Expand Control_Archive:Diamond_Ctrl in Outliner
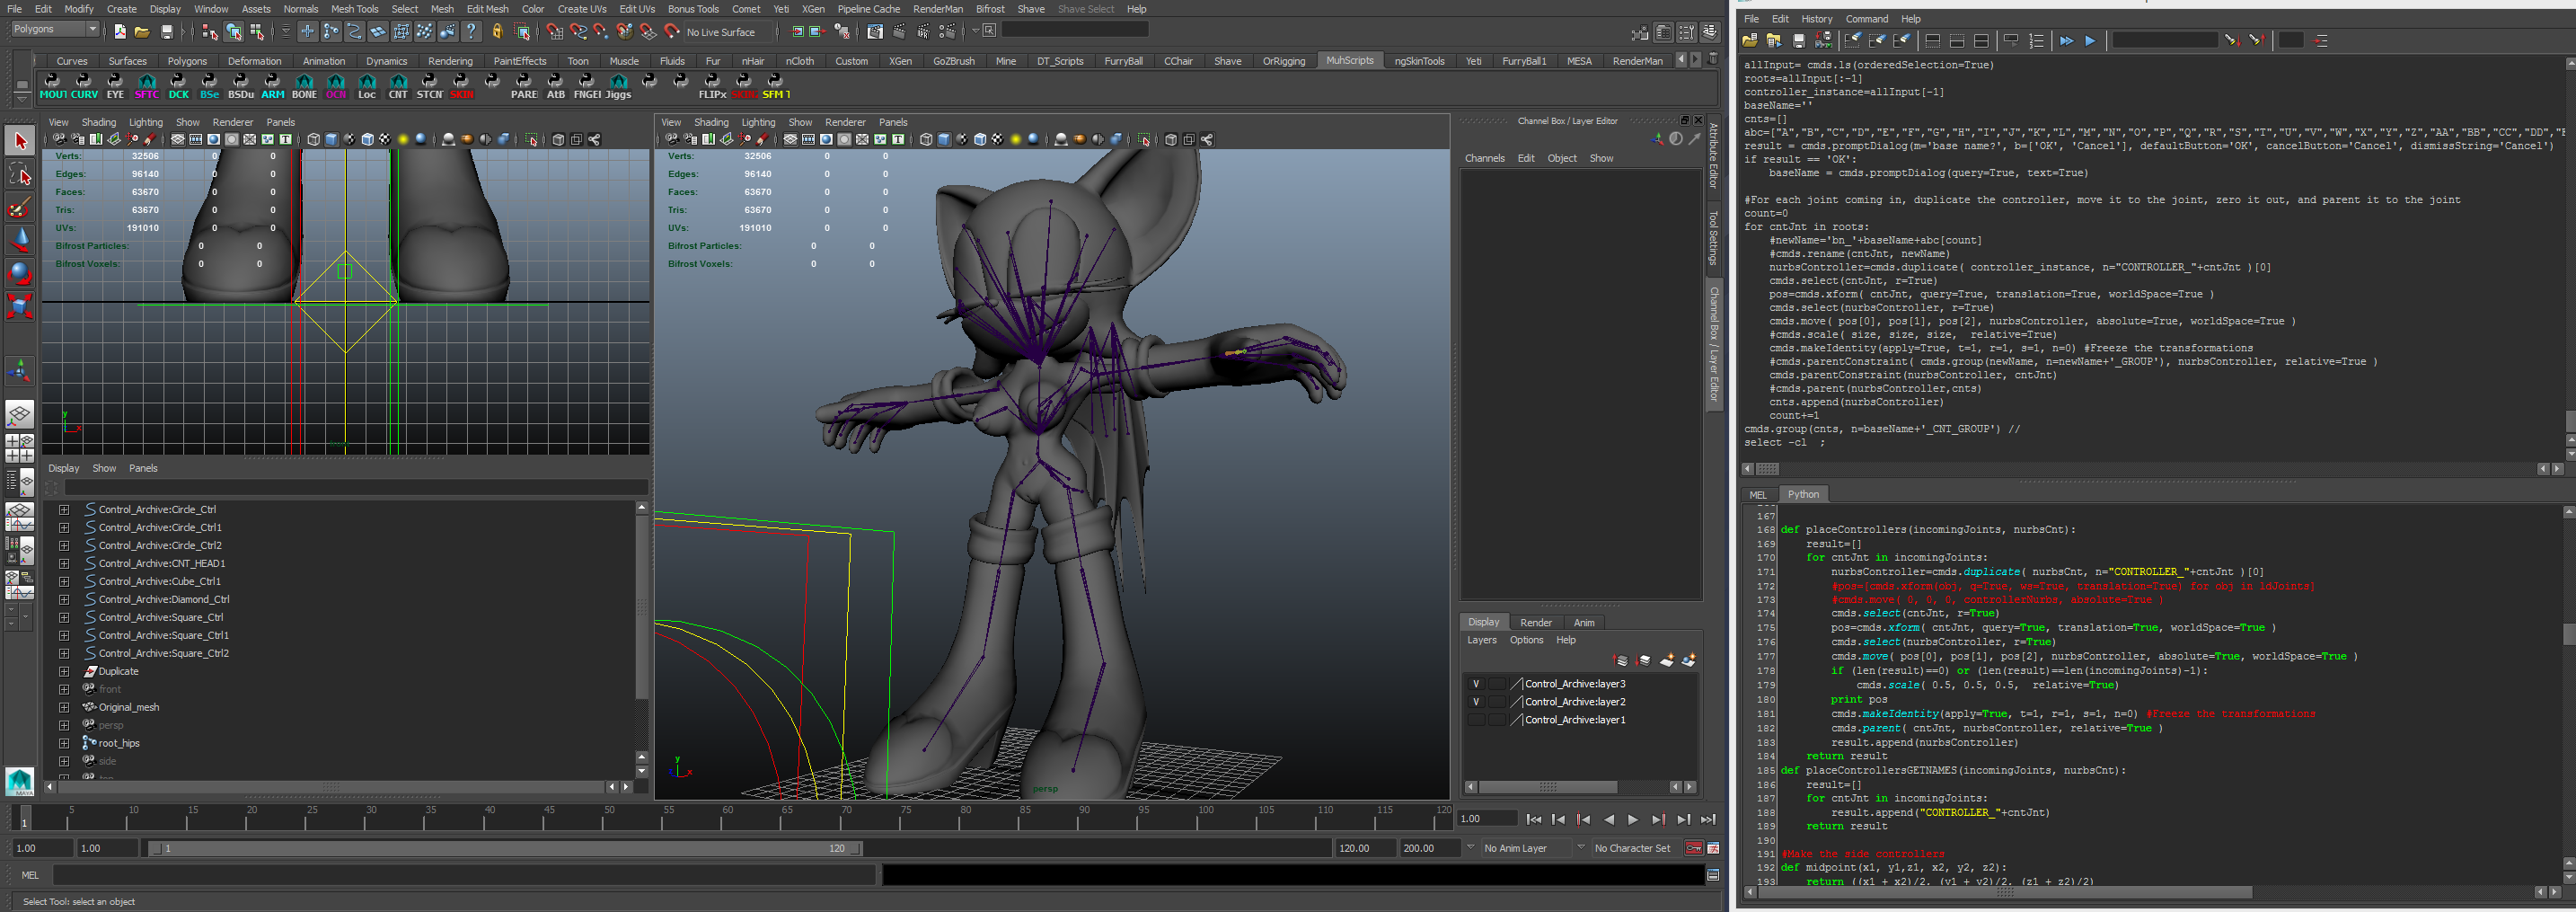Screen dimensions: 2576x912 [x=64, y=599]
